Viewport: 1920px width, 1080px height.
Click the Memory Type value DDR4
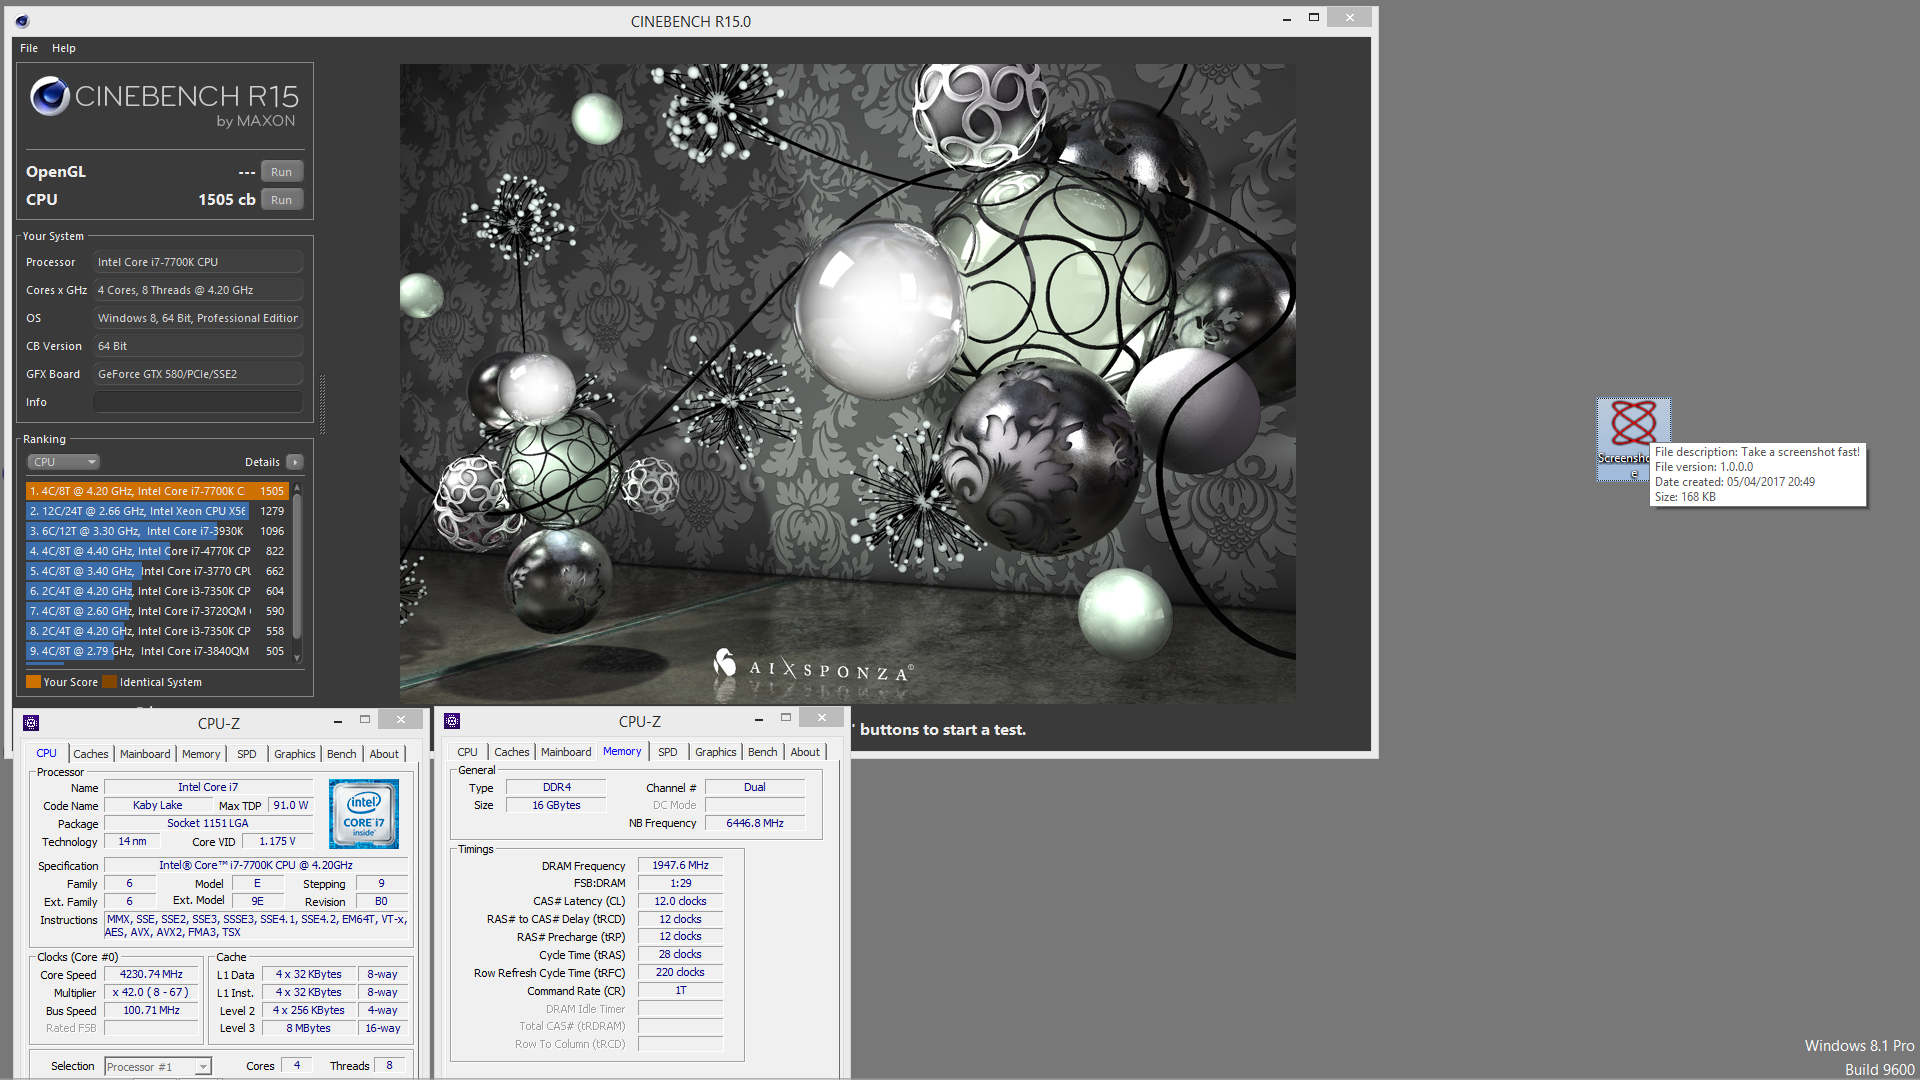click(x=557, y=787)
